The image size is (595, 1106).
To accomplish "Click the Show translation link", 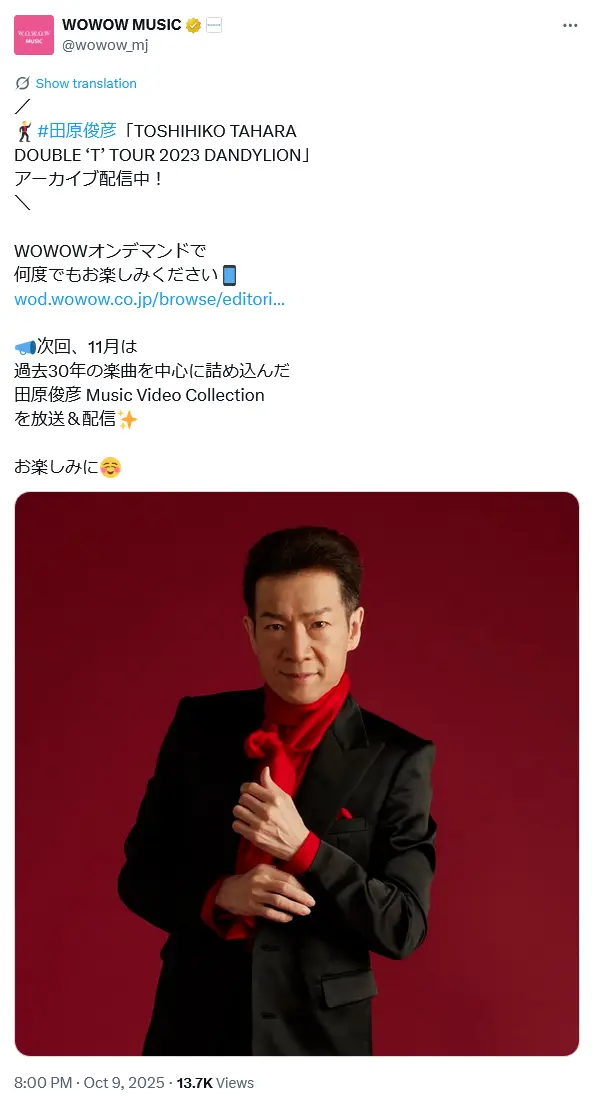I will point(86,83).
